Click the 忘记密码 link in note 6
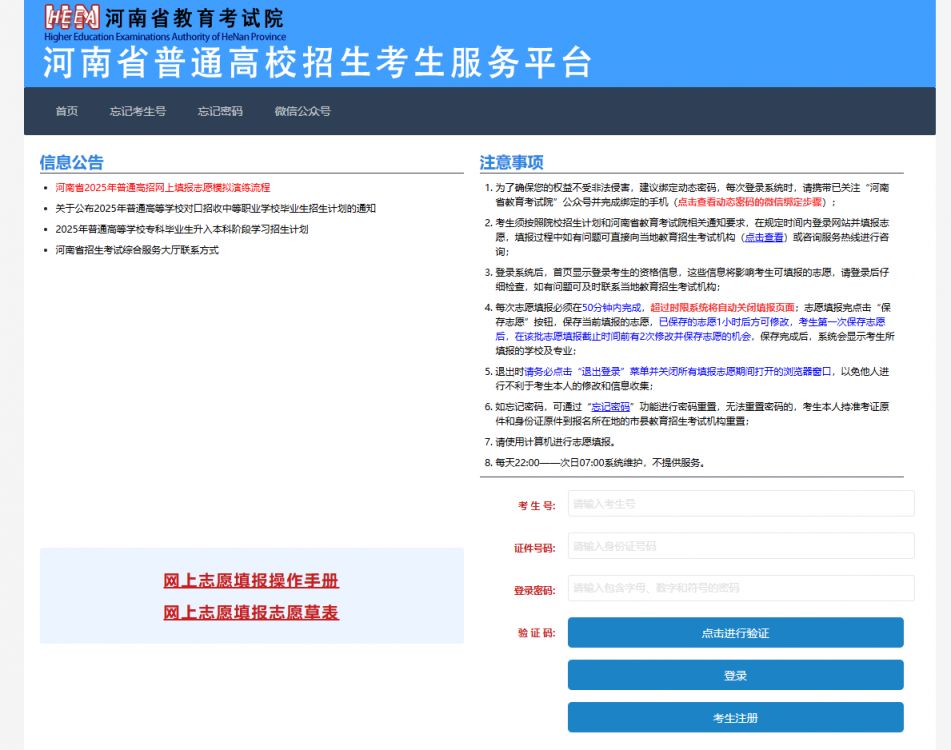This screenshot has width=951, height=750. 611,407
